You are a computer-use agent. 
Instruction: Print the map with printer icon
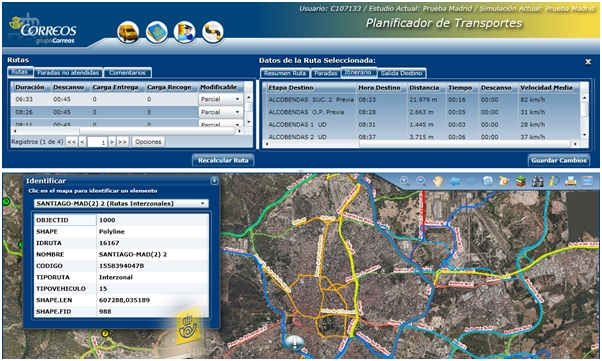click(x=571, y=181)
